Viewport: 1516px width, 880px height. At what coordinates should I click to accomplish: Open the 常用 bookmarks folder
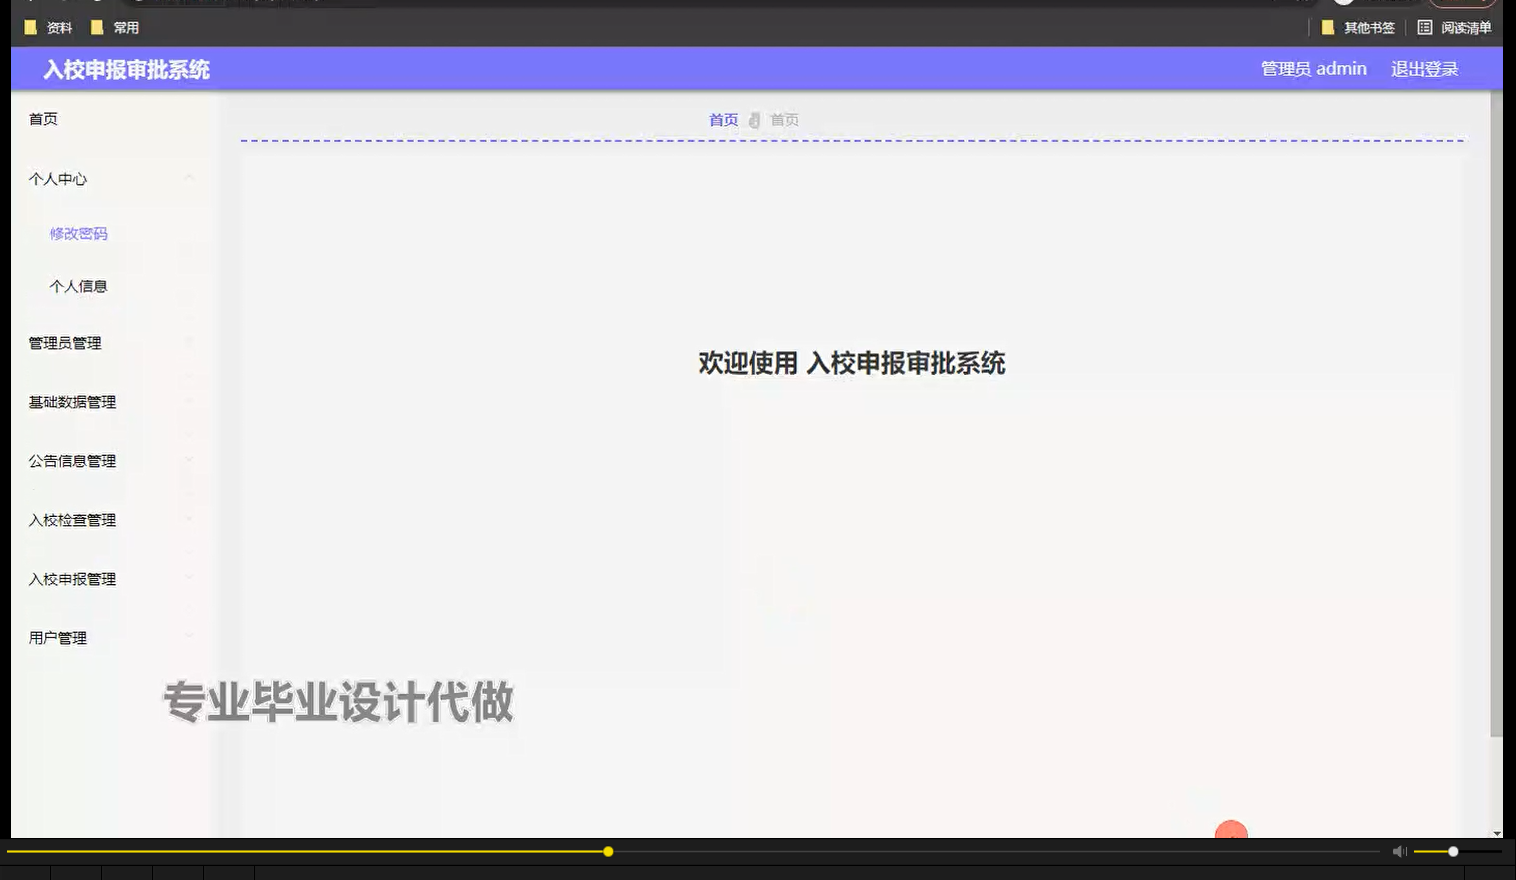(x=116, y=27)
